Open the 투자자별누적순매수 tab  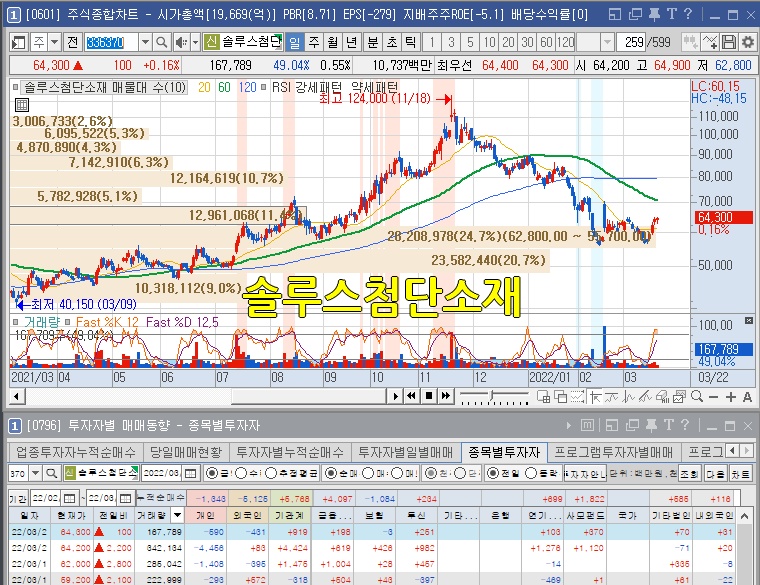(x=290, y=453)
